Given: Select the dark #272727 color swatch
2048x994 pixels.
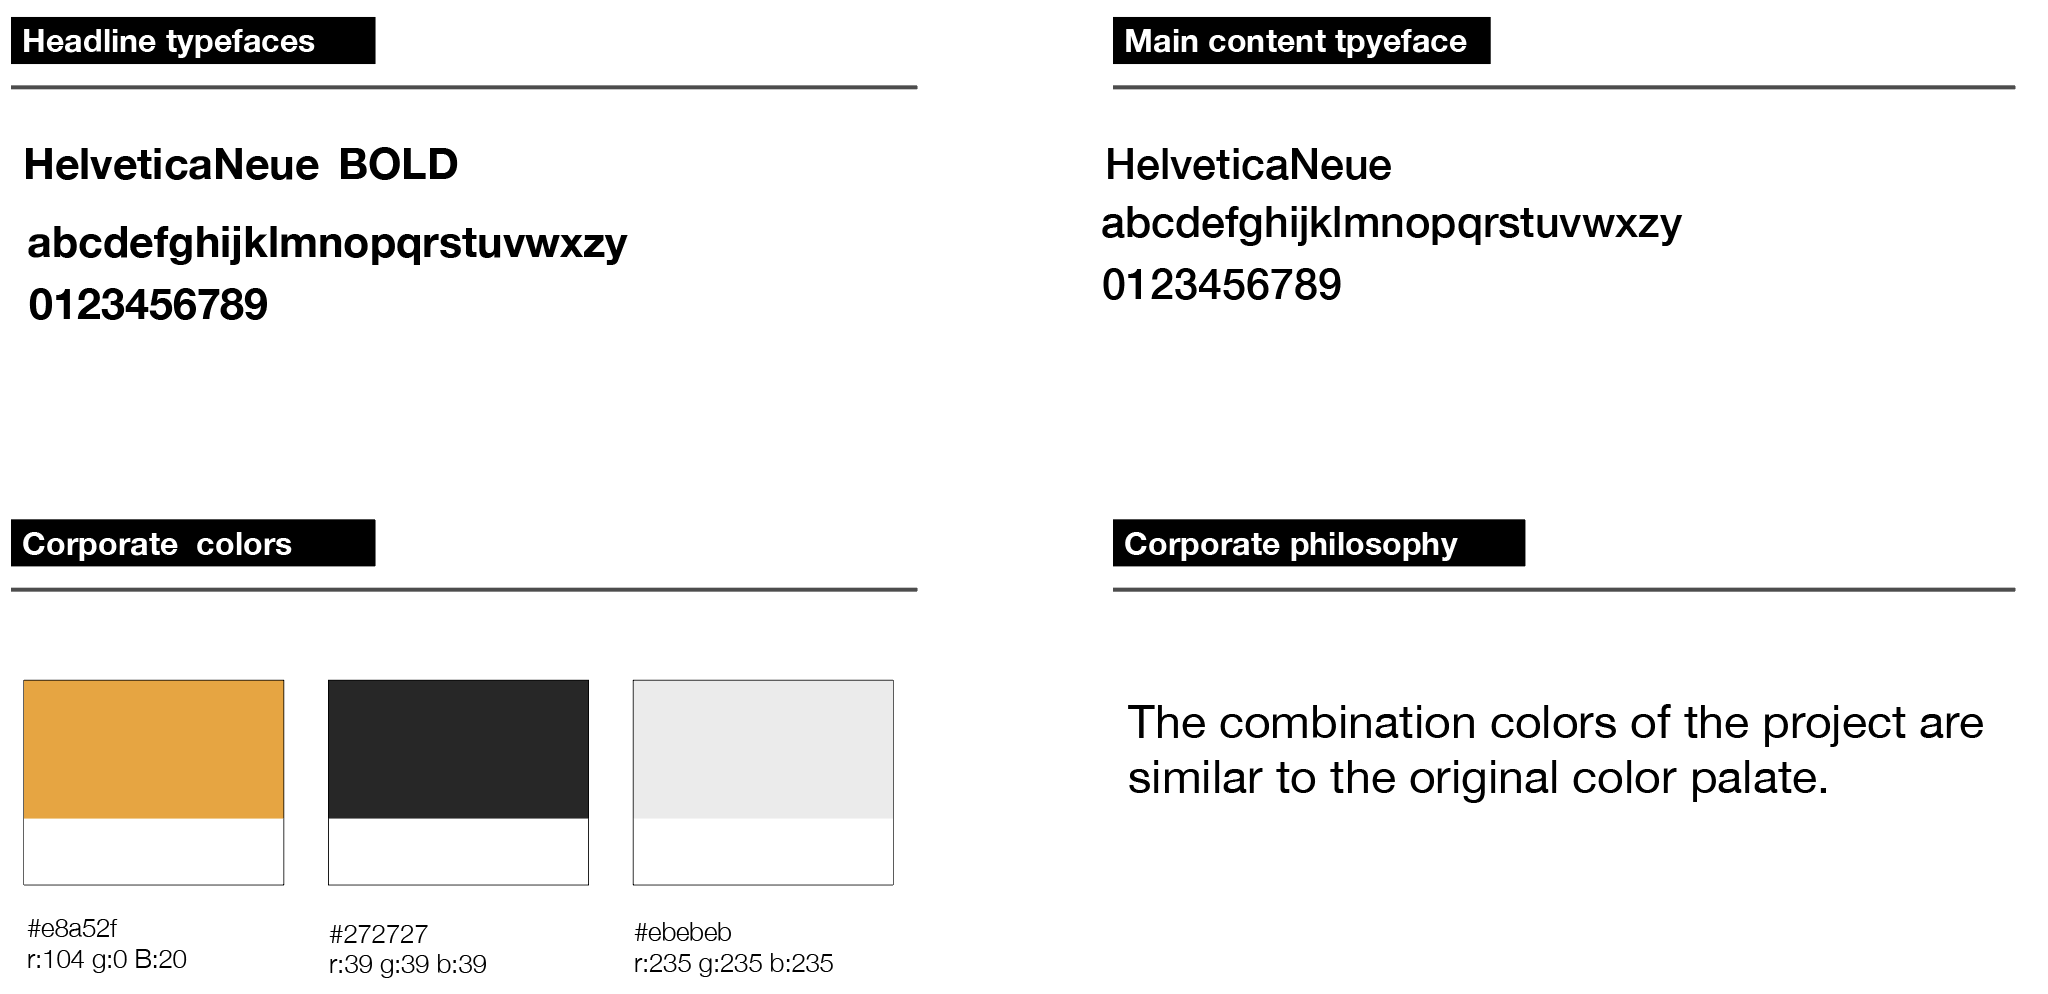Looking at the screenshot, I should (x=458, y=749).
